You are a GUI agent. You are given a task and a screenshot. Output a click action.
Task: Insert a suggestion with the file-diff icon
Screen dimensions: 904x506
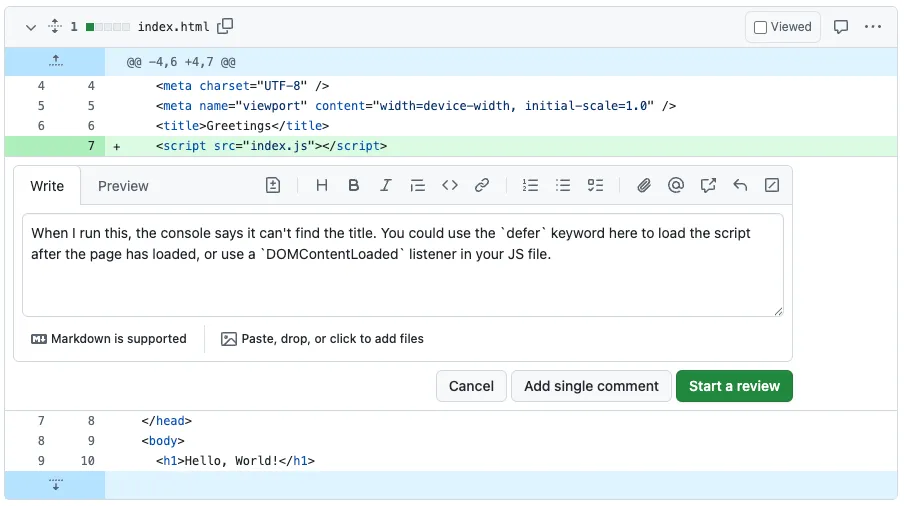click(x=273, y=186)
